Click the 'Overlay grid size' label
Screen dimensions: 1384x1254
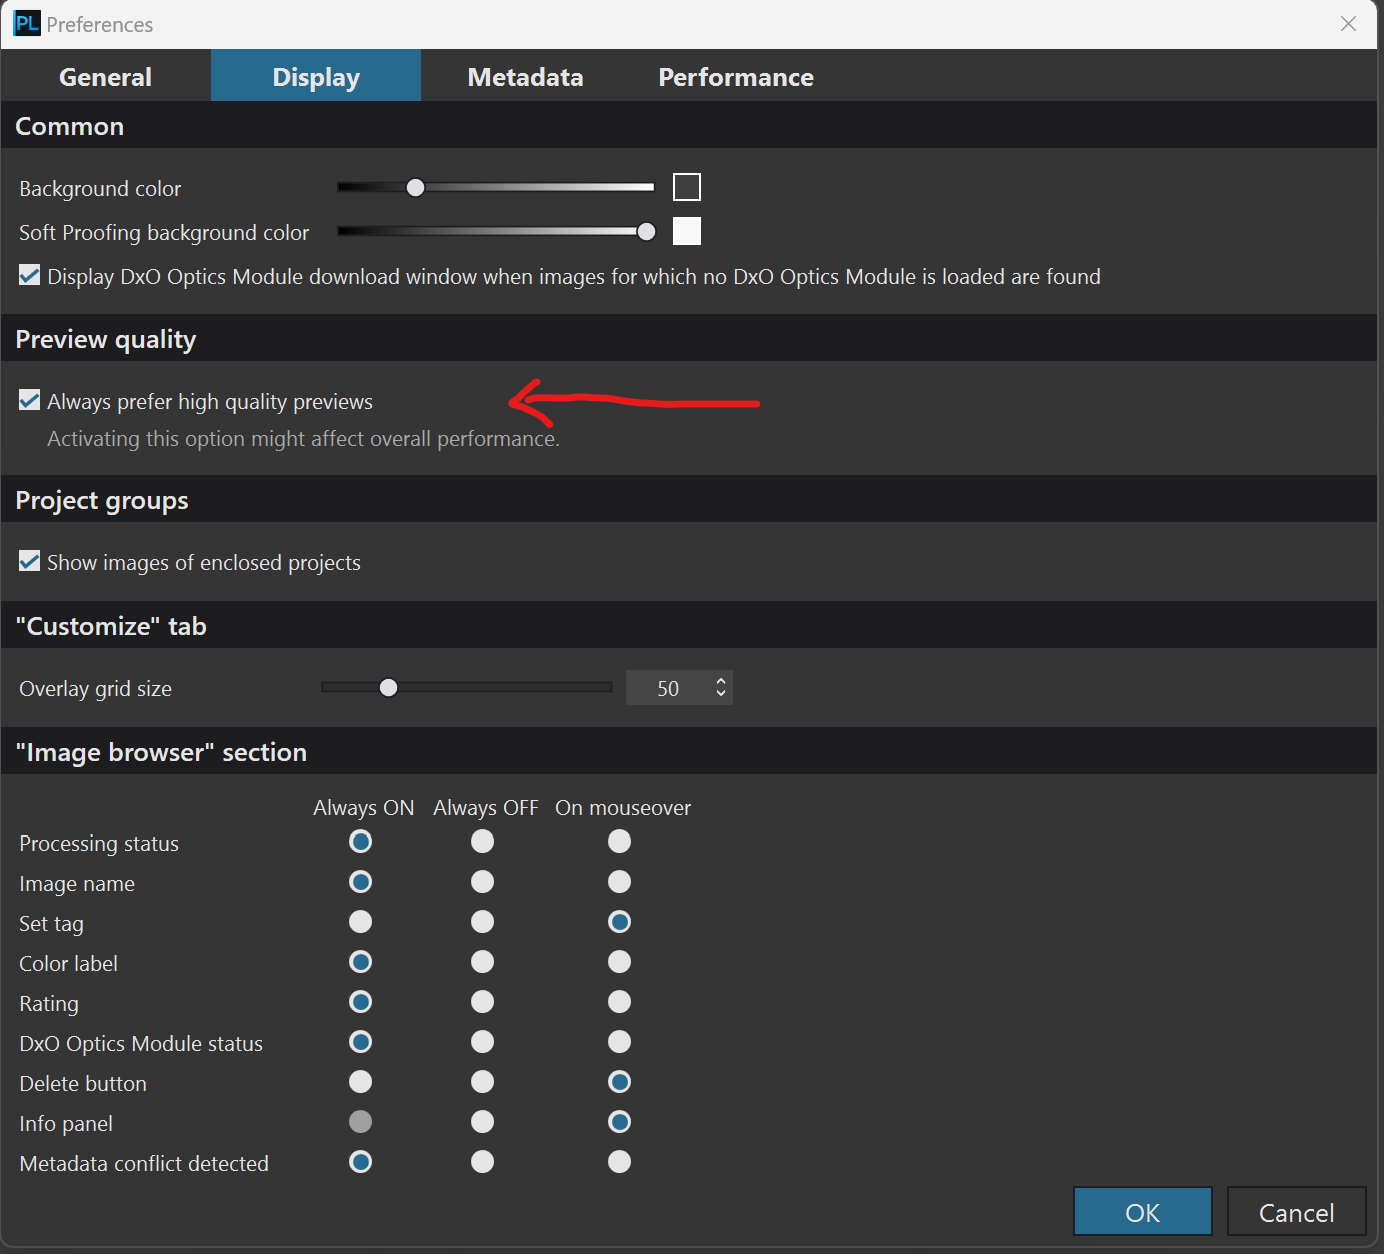[96, 689]
